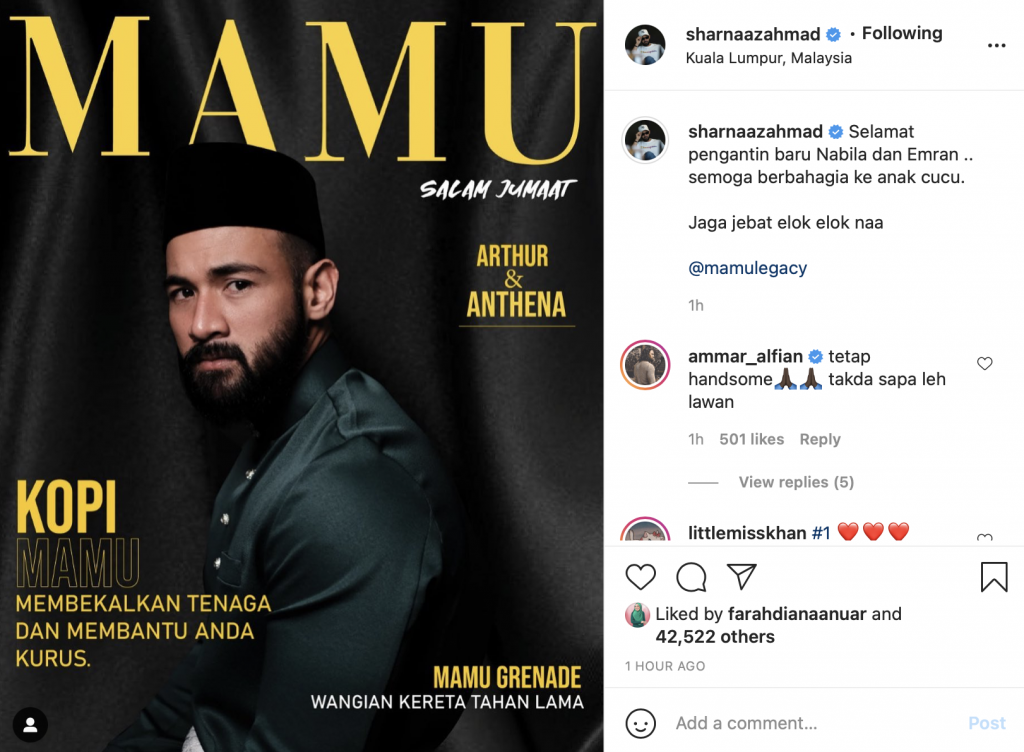Click the Add a comment field

click(x=816, y=723)
